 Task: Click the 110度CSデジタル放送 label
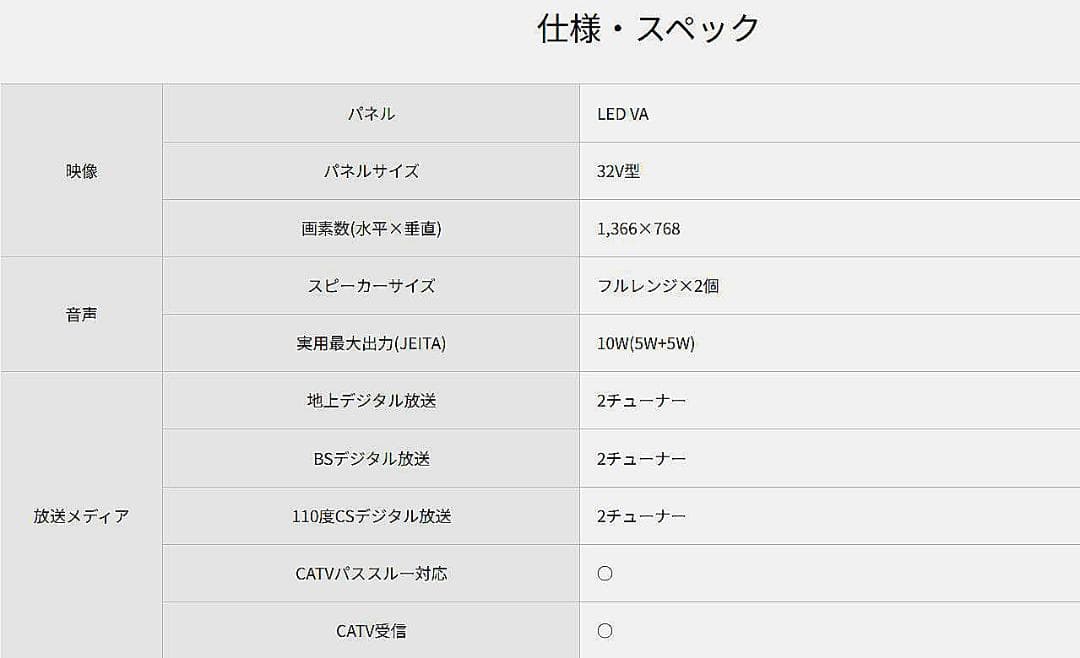click(371, 516)
